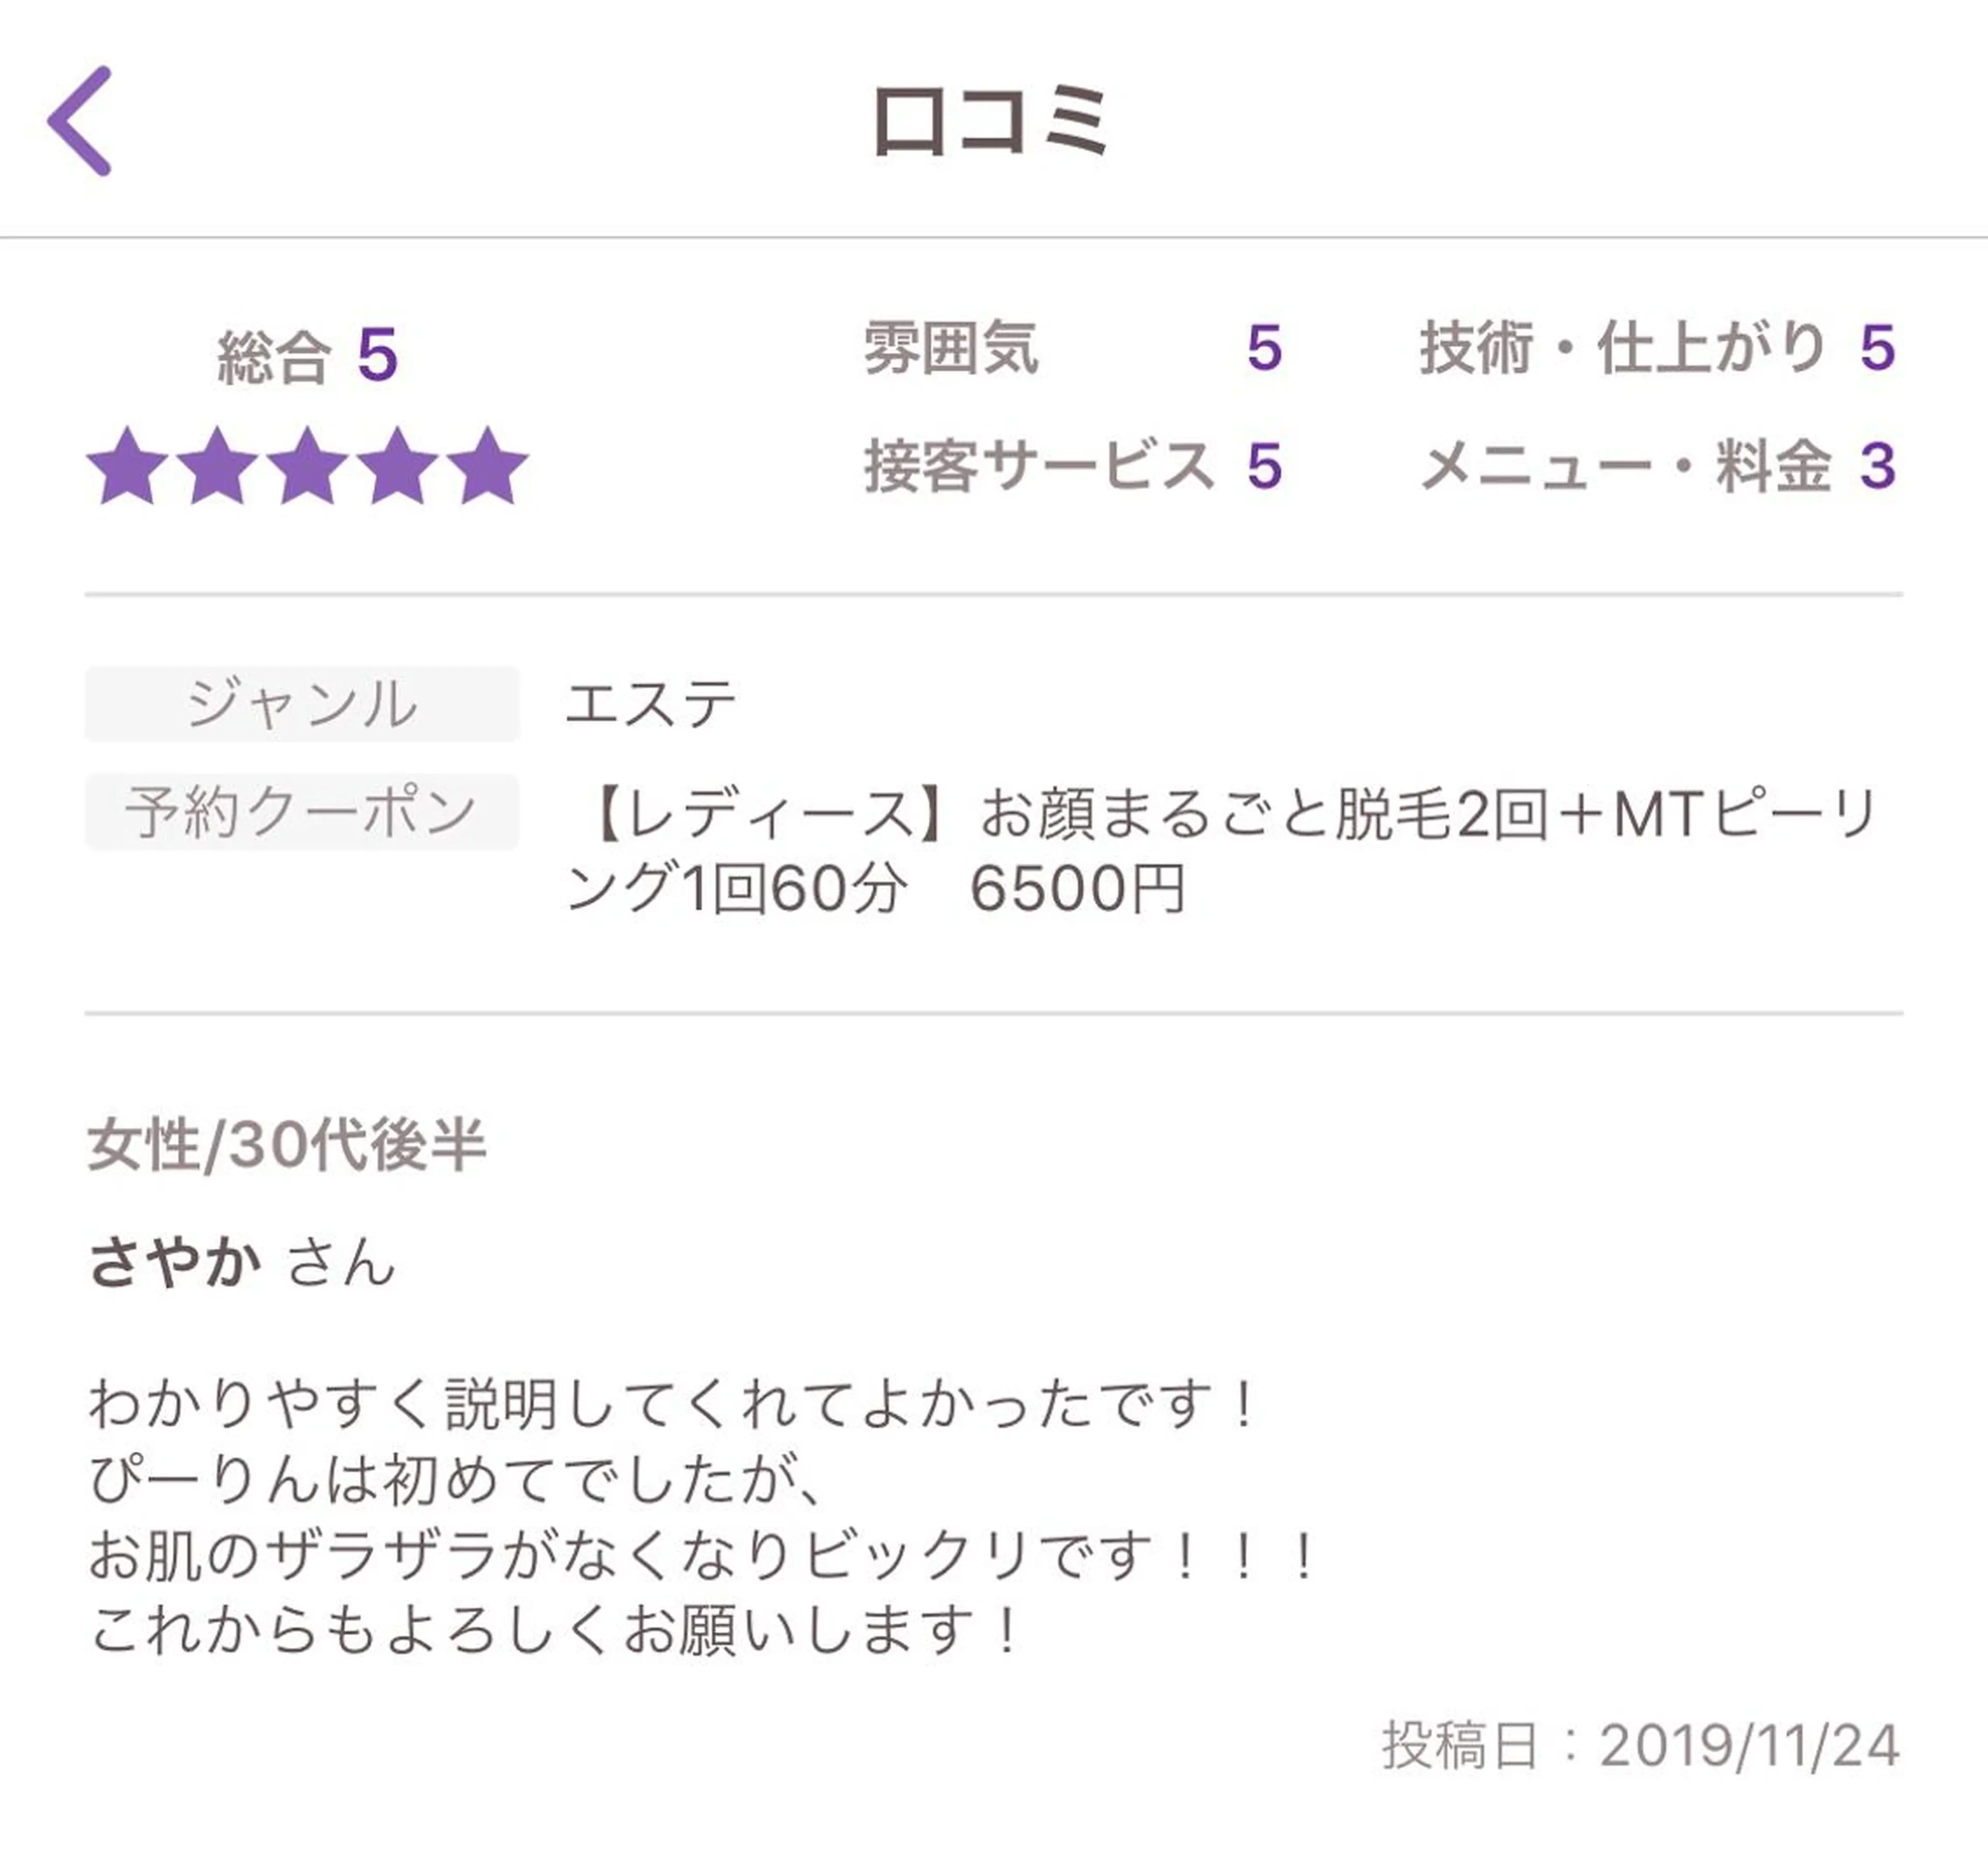The width and height of the screenshot is (1988, 1855).
Task: Open the エステ genre entry
Action: click(650, 705)
